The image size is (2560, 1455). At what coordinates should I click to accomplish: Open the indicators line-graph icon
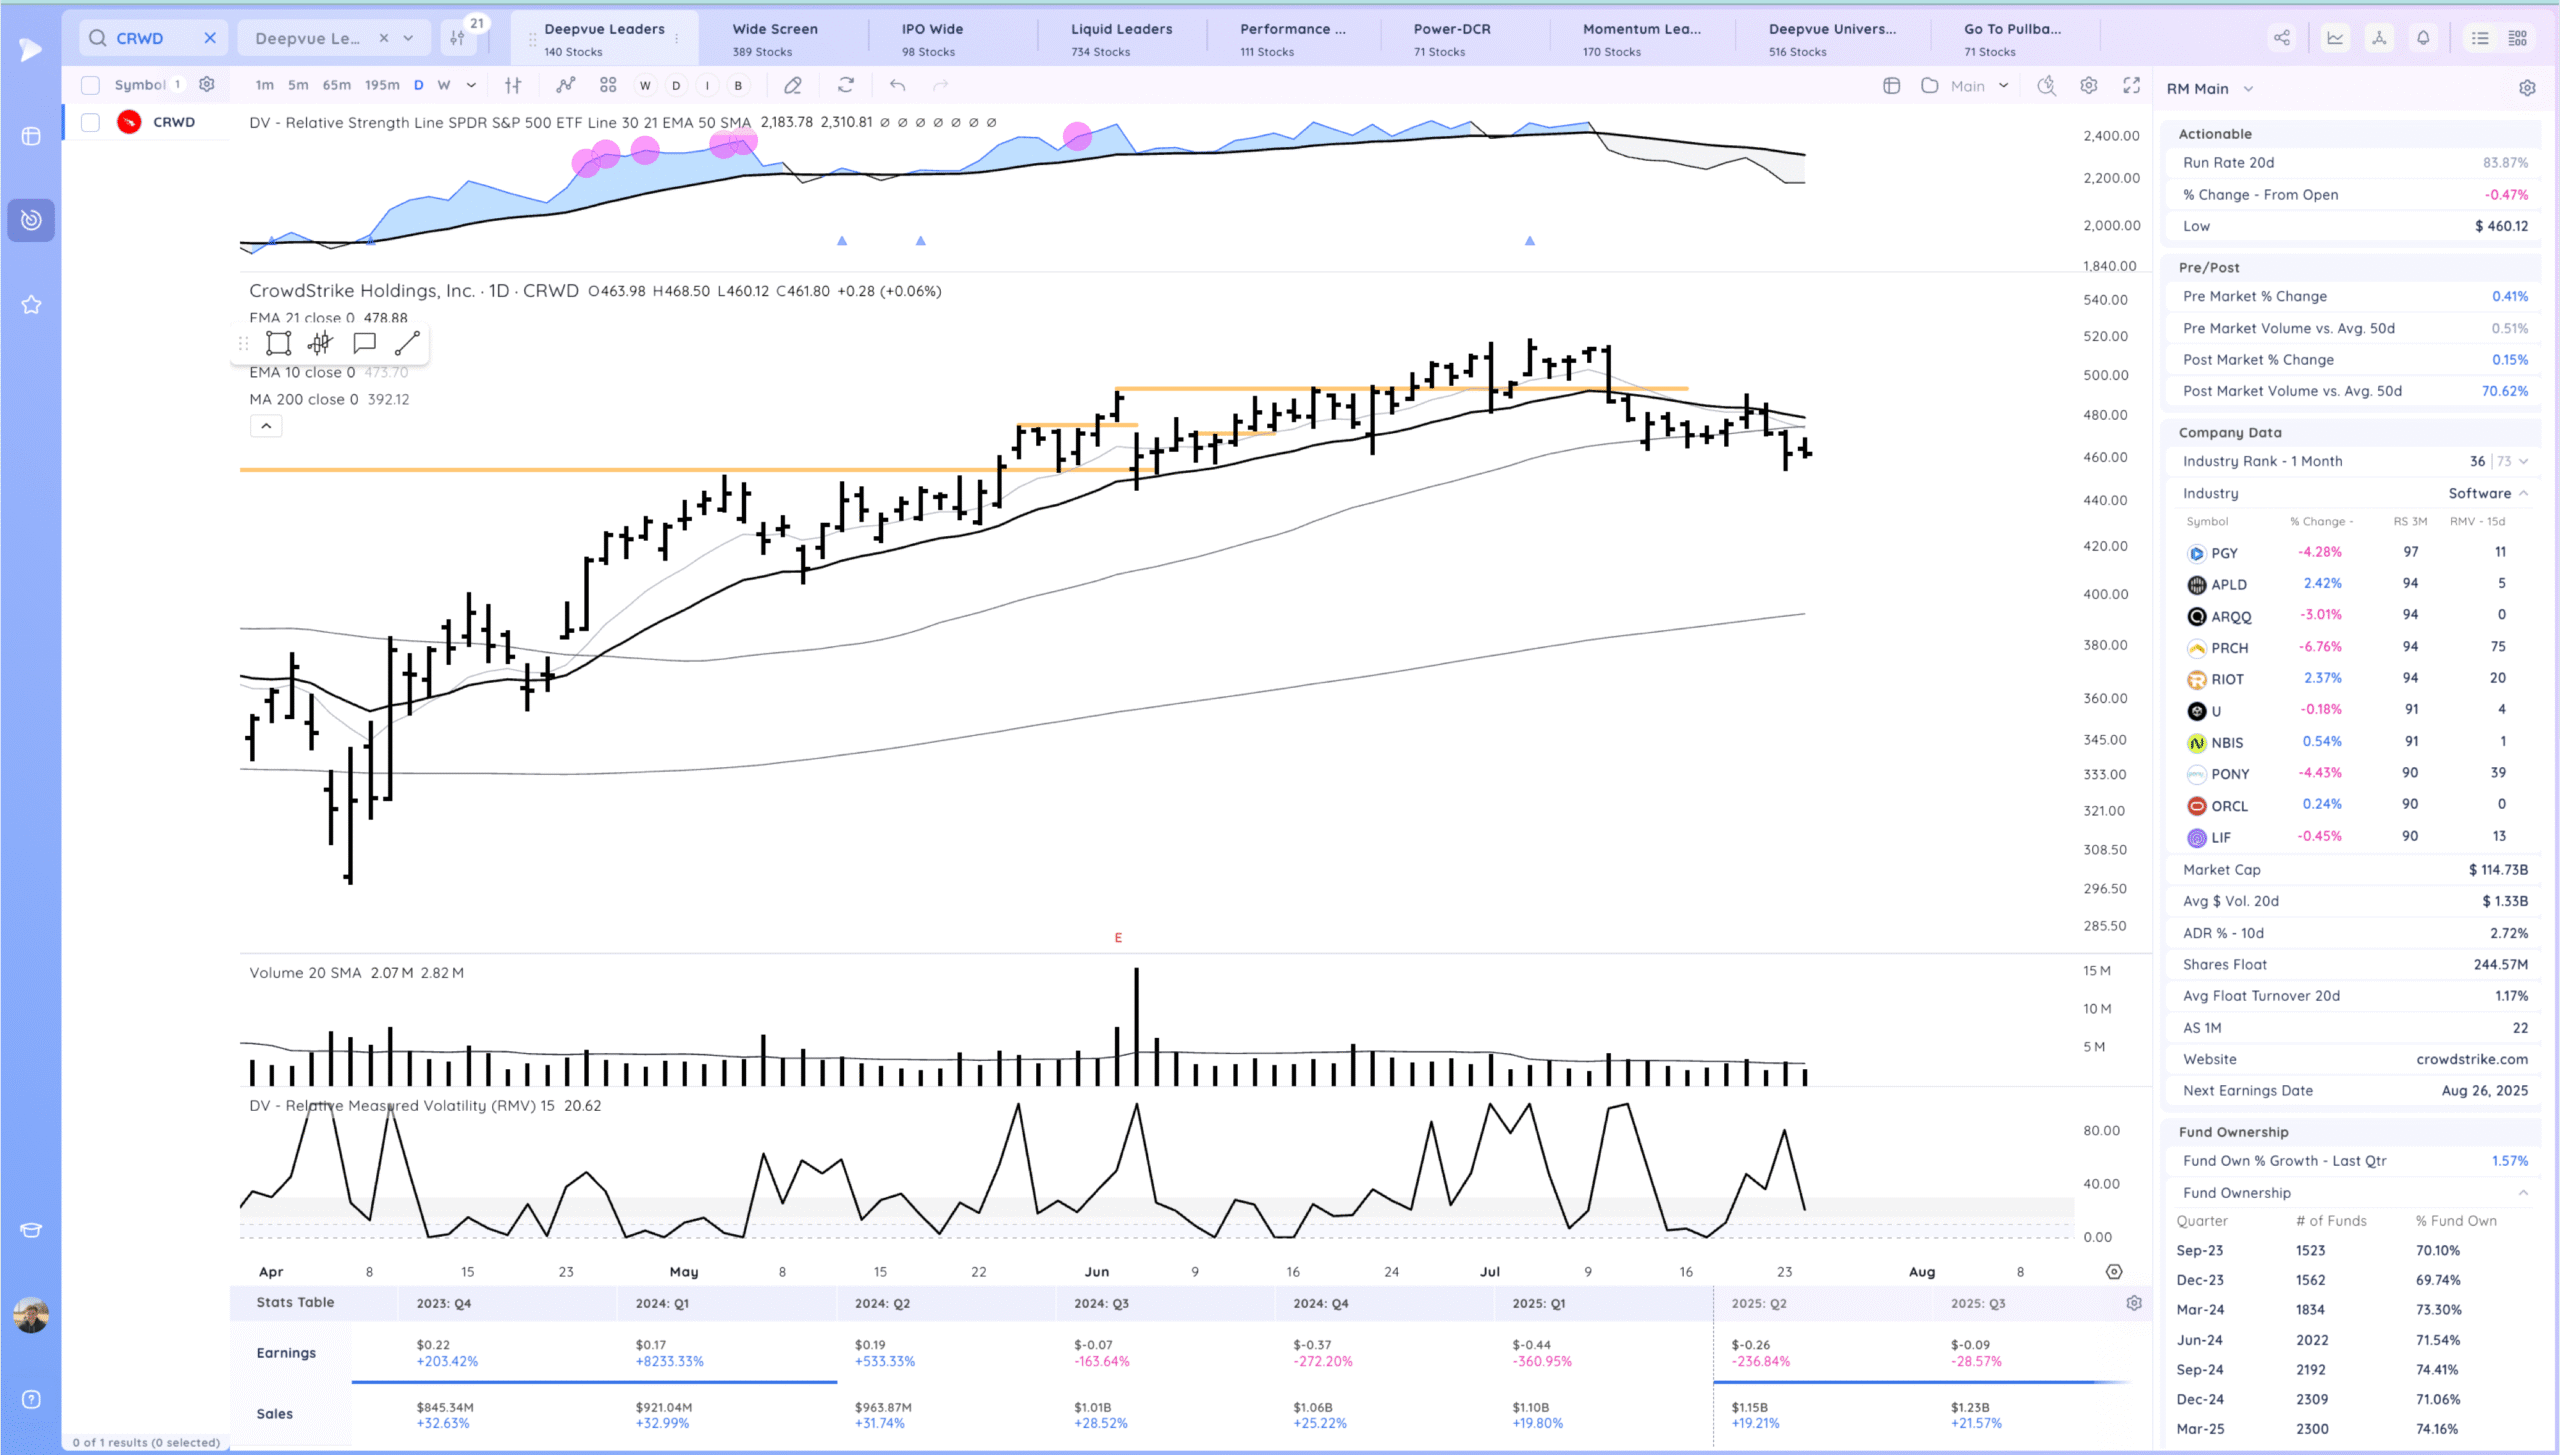(566, 86)
